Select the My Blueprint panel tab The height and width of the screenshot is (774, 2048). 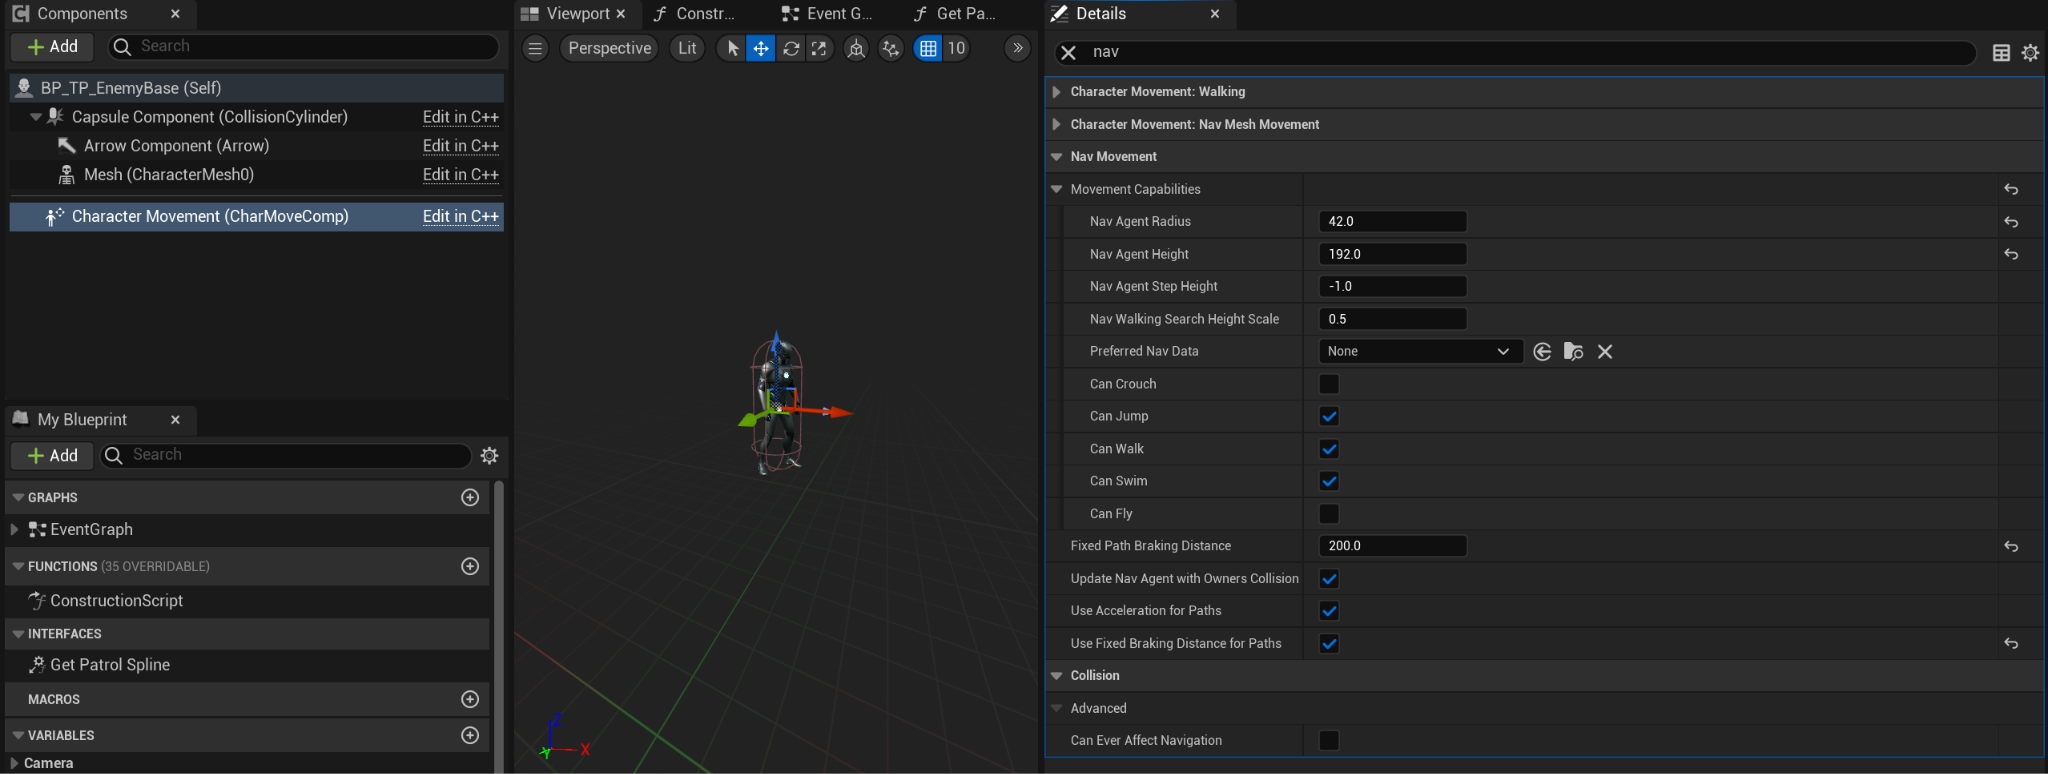[82, 420]
